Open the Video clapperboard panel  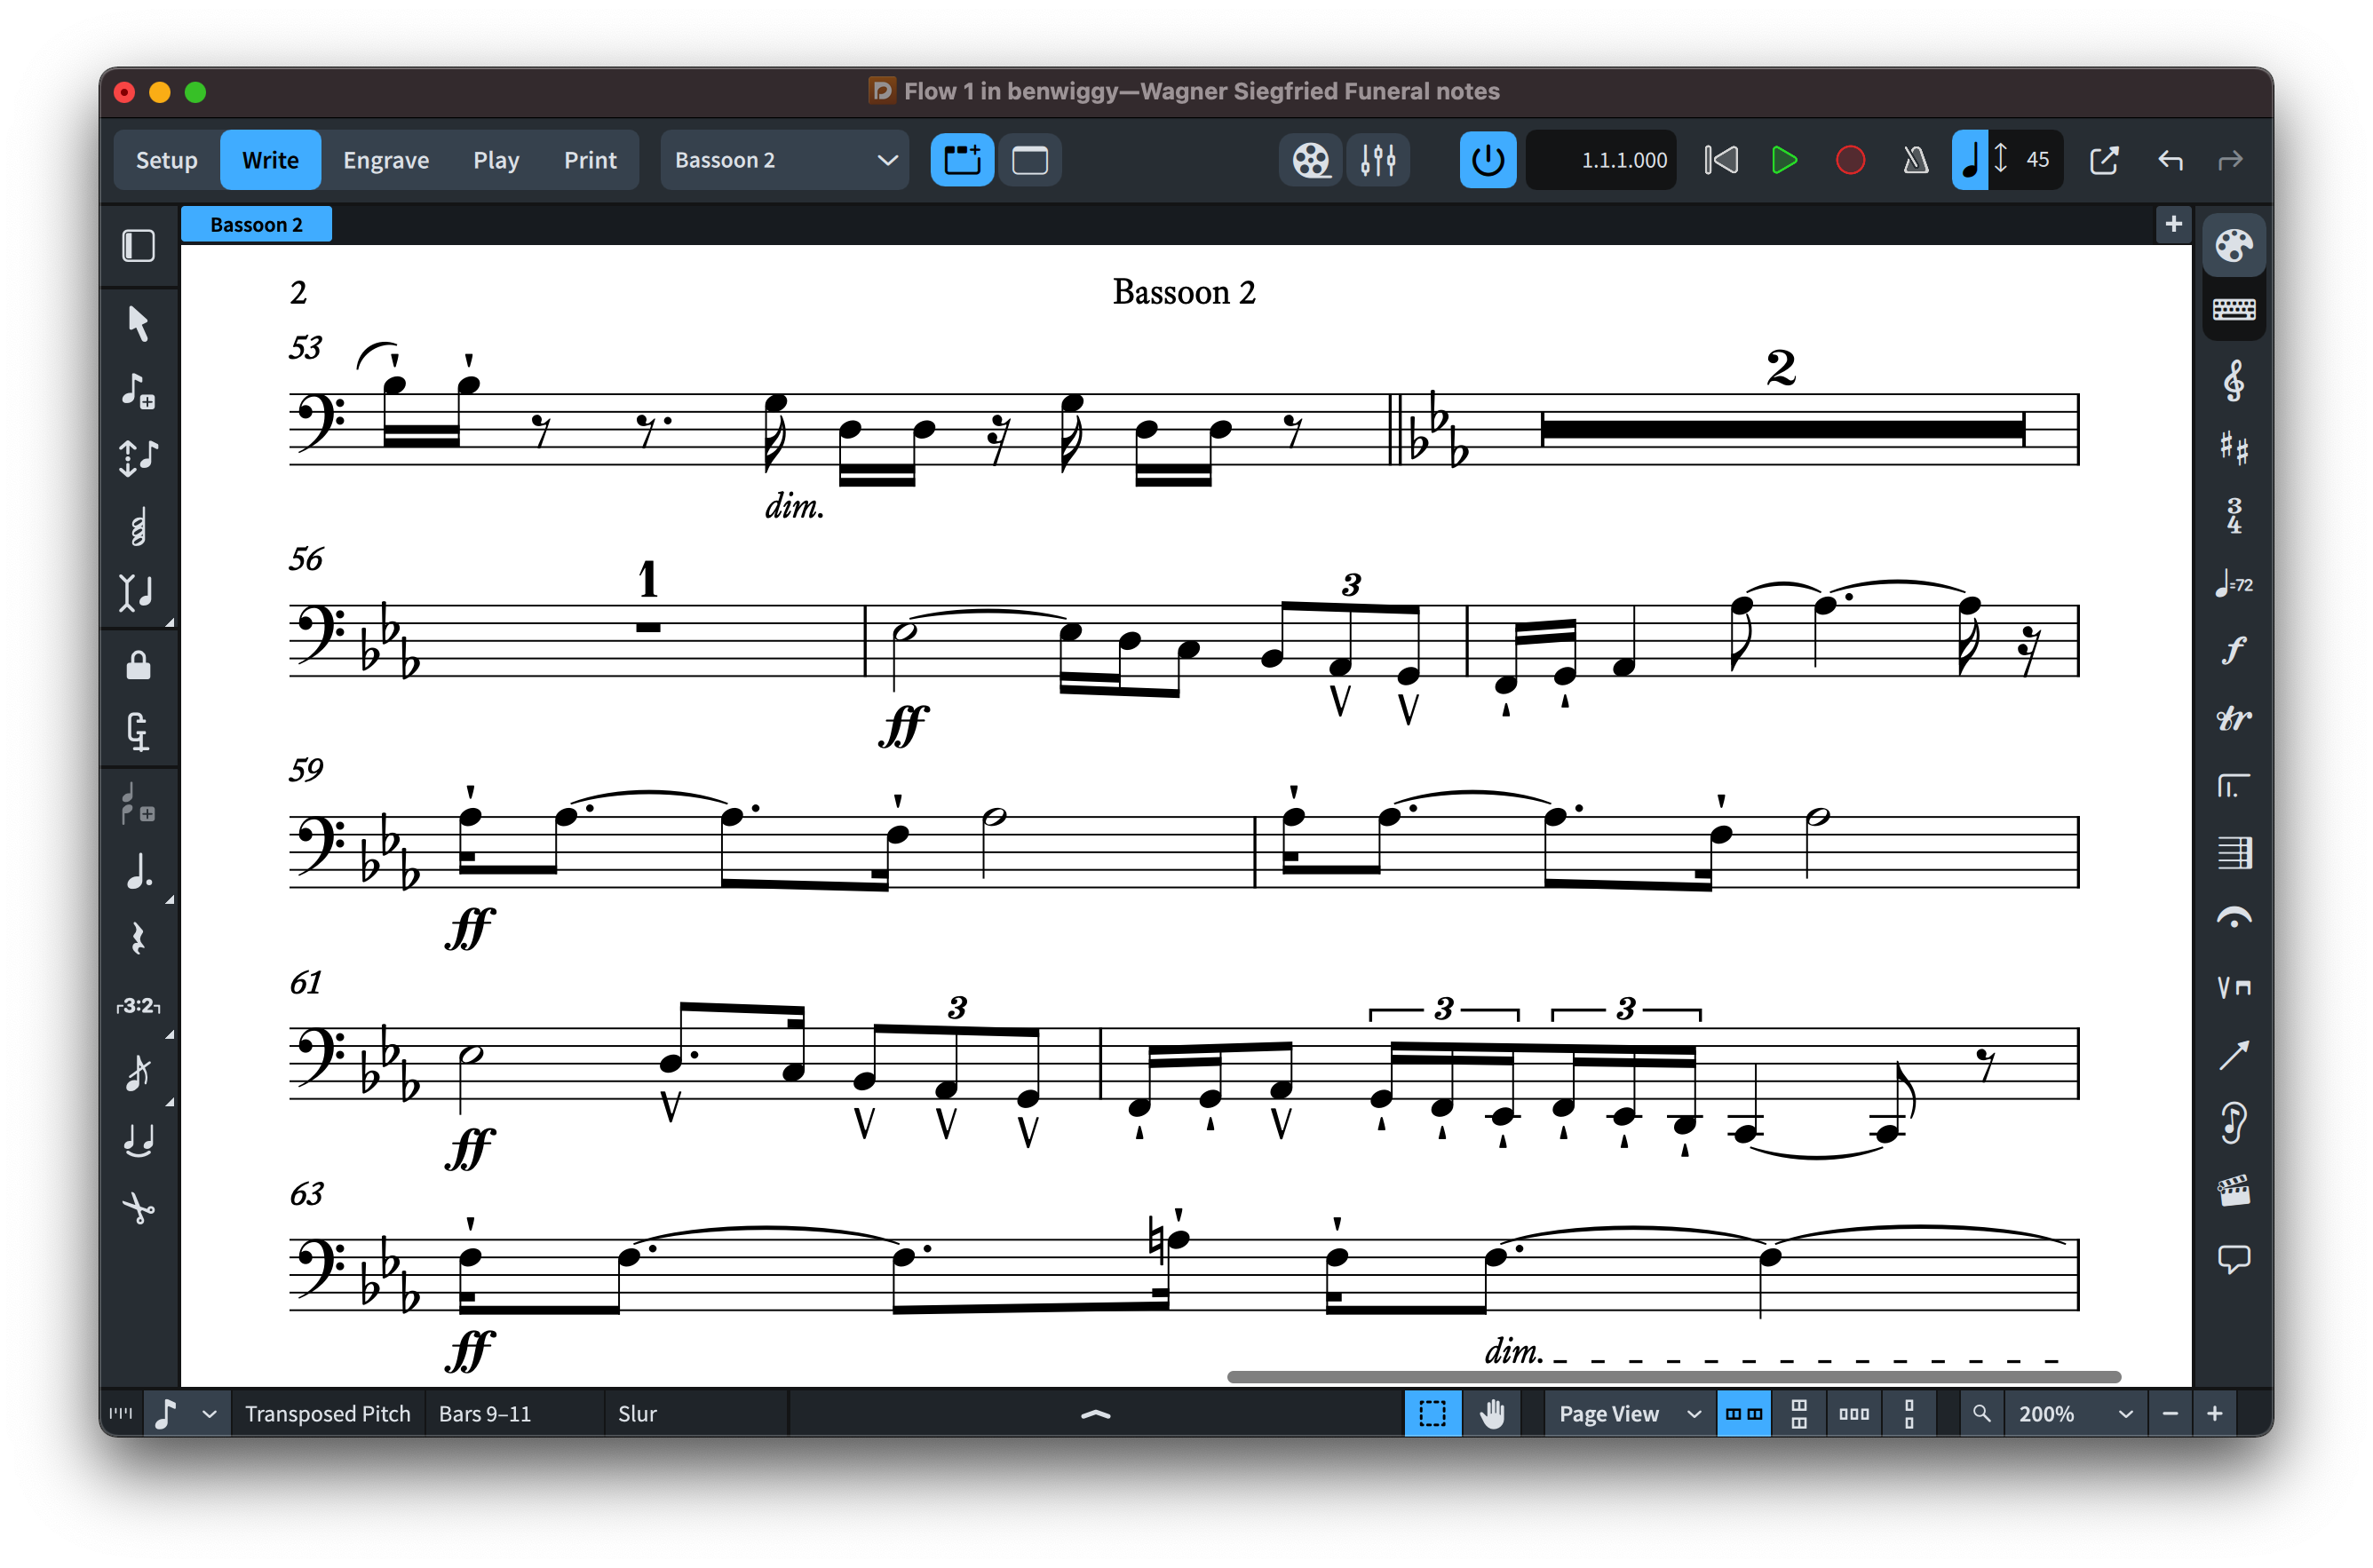pos(2232,1190)
